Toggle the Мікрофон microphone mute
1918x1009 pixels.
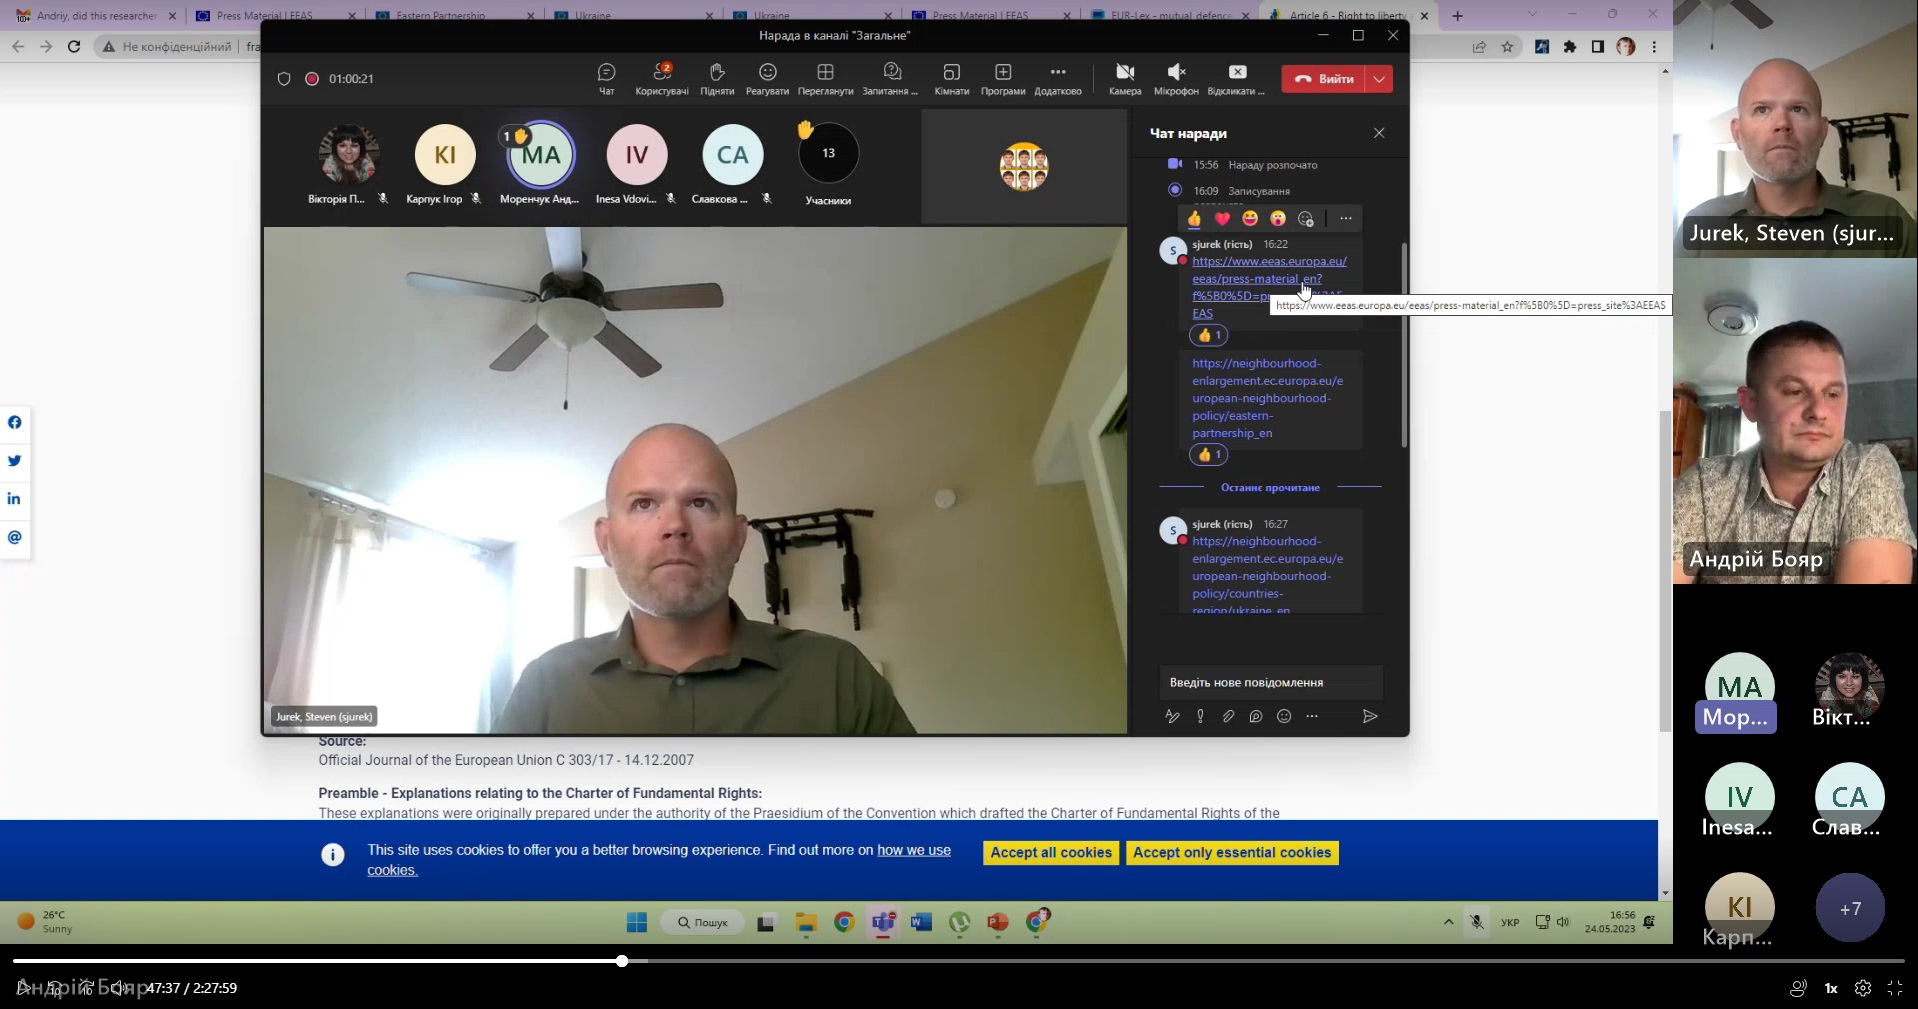pos(1175,73)
